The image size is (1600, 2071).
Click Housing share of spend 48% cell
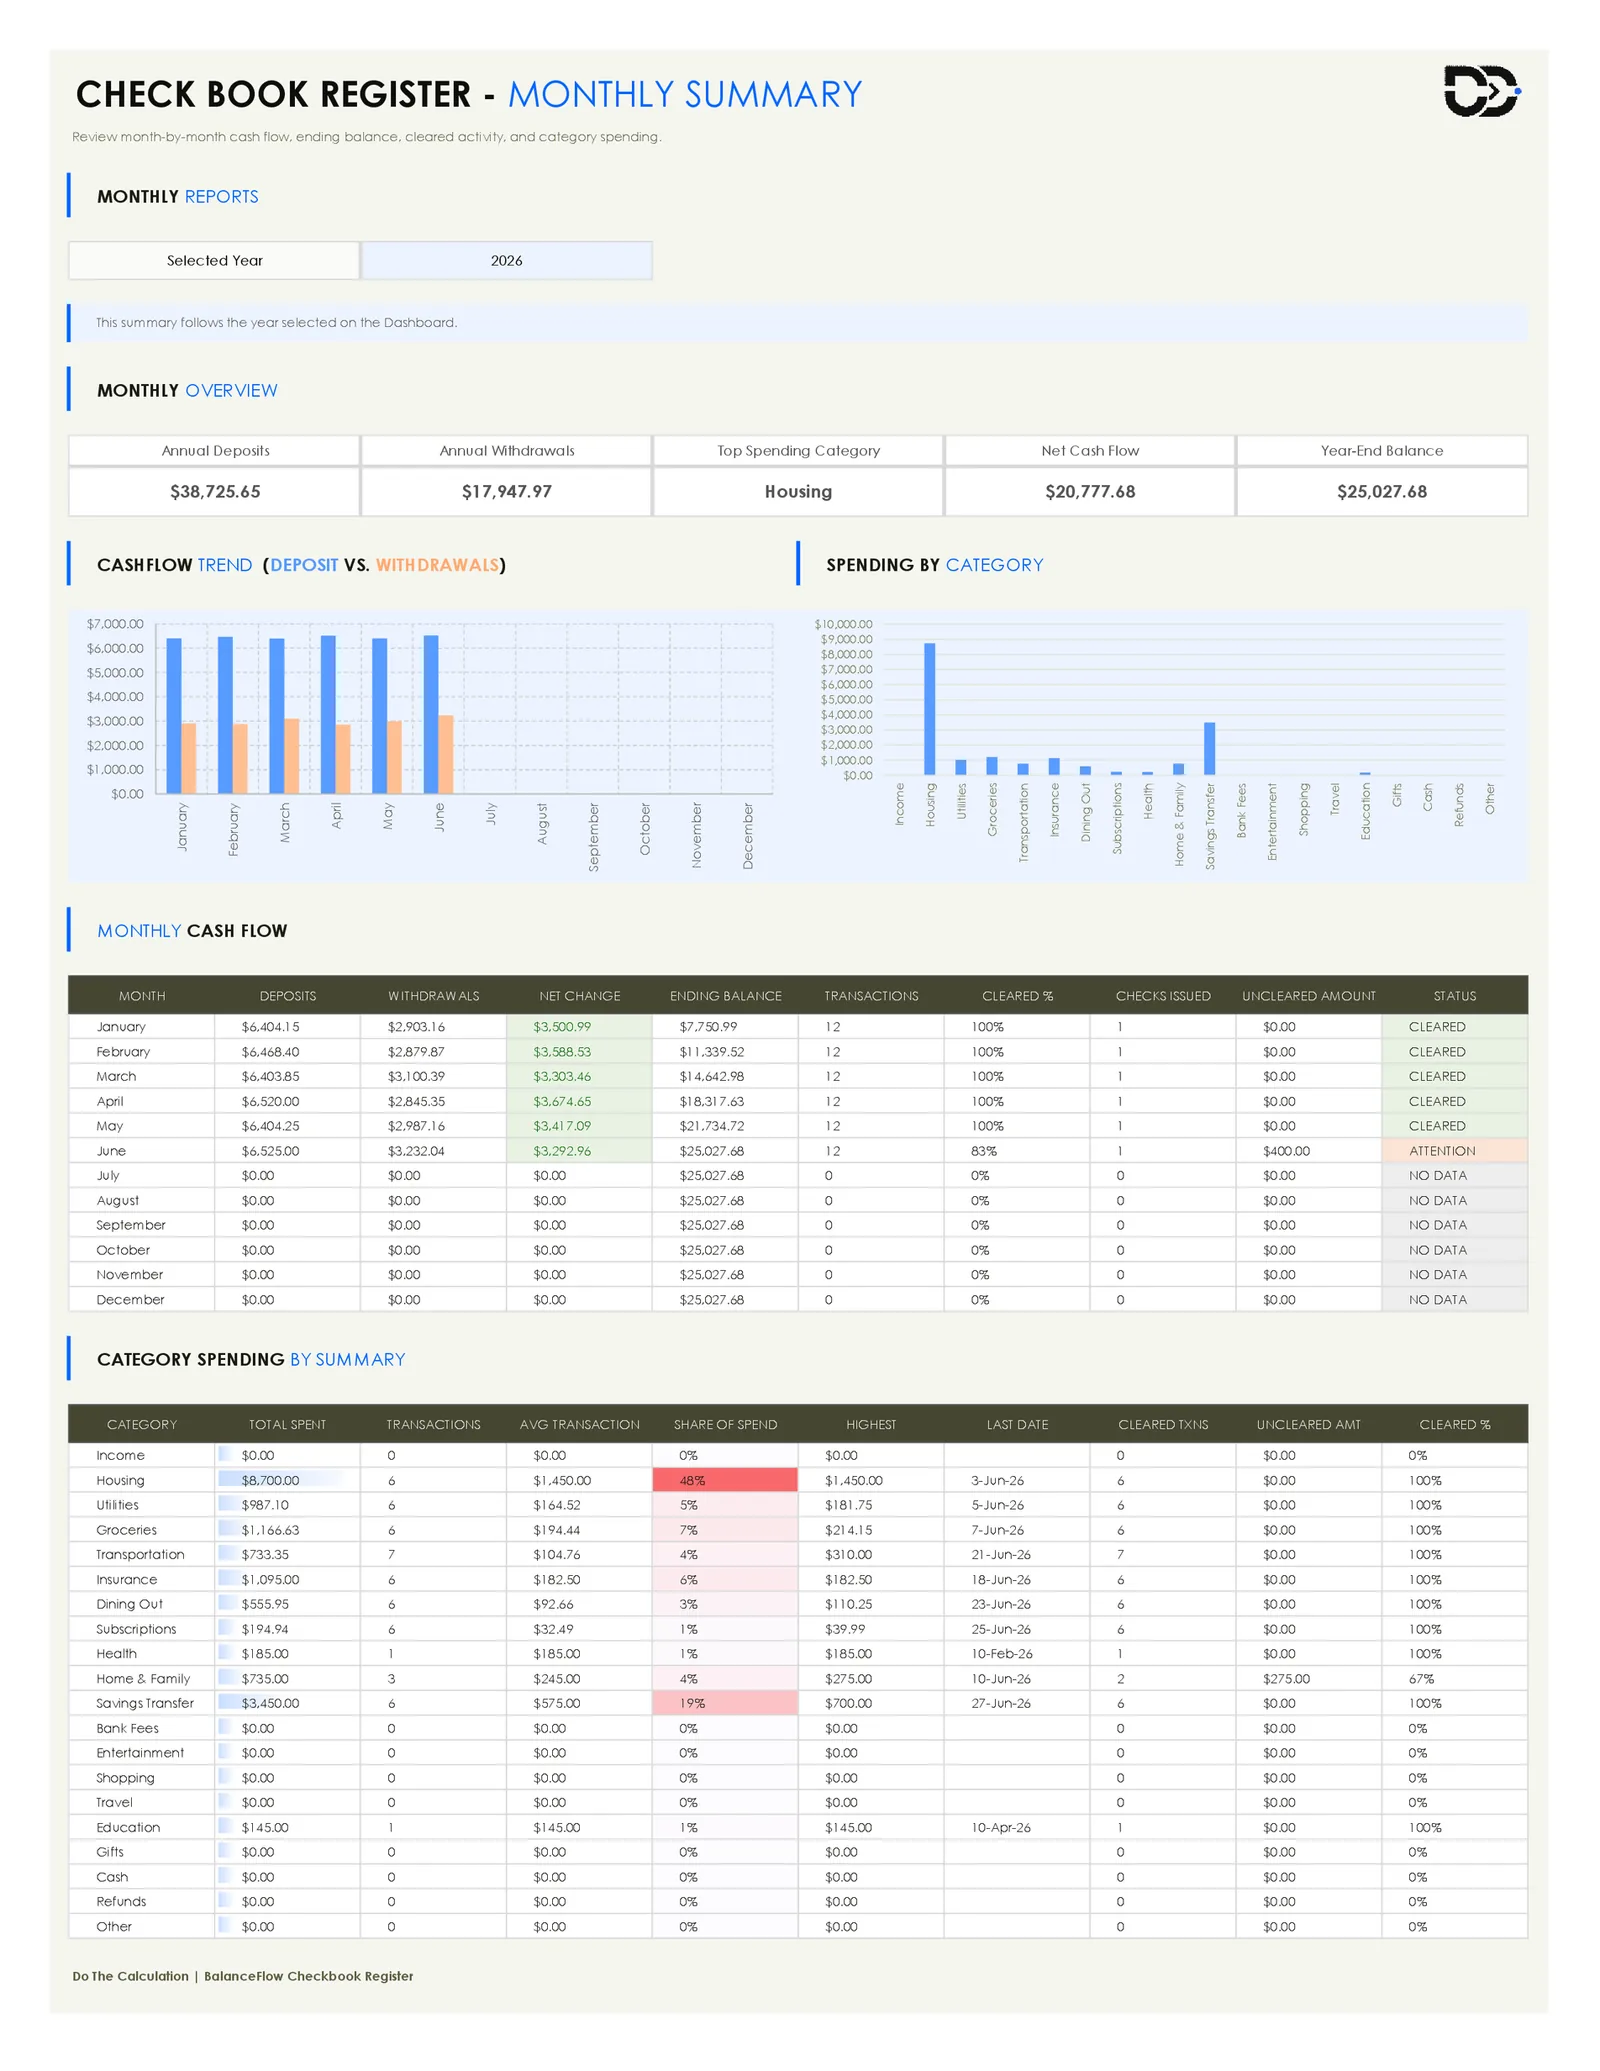pyautogui.click(x=725, y=1479)
